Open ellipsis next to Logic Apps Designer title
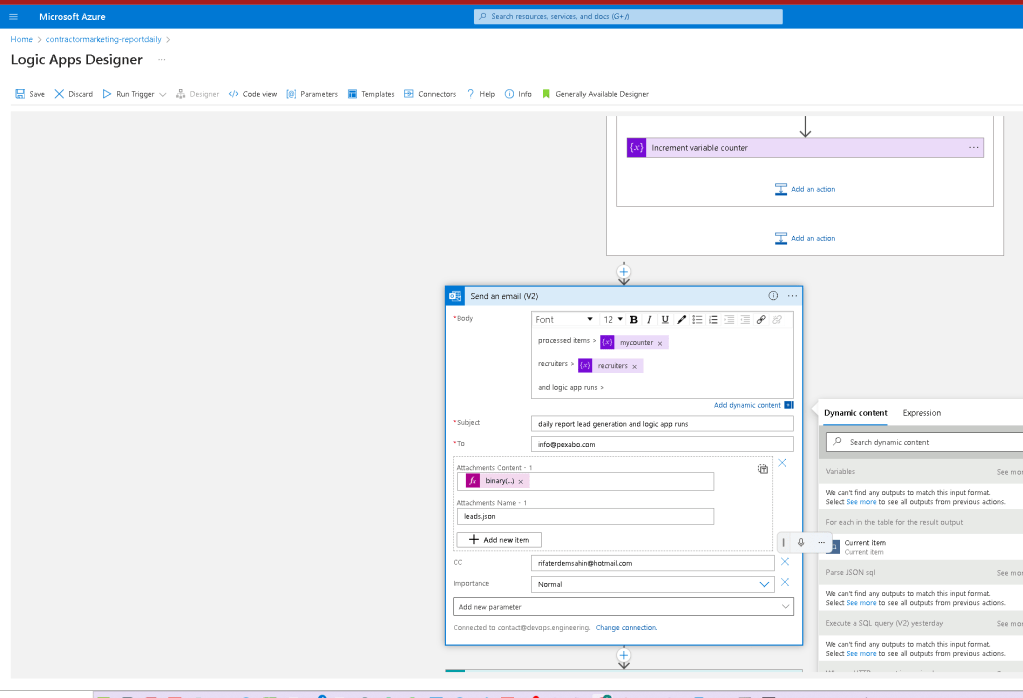 click(x=161, y=59)
